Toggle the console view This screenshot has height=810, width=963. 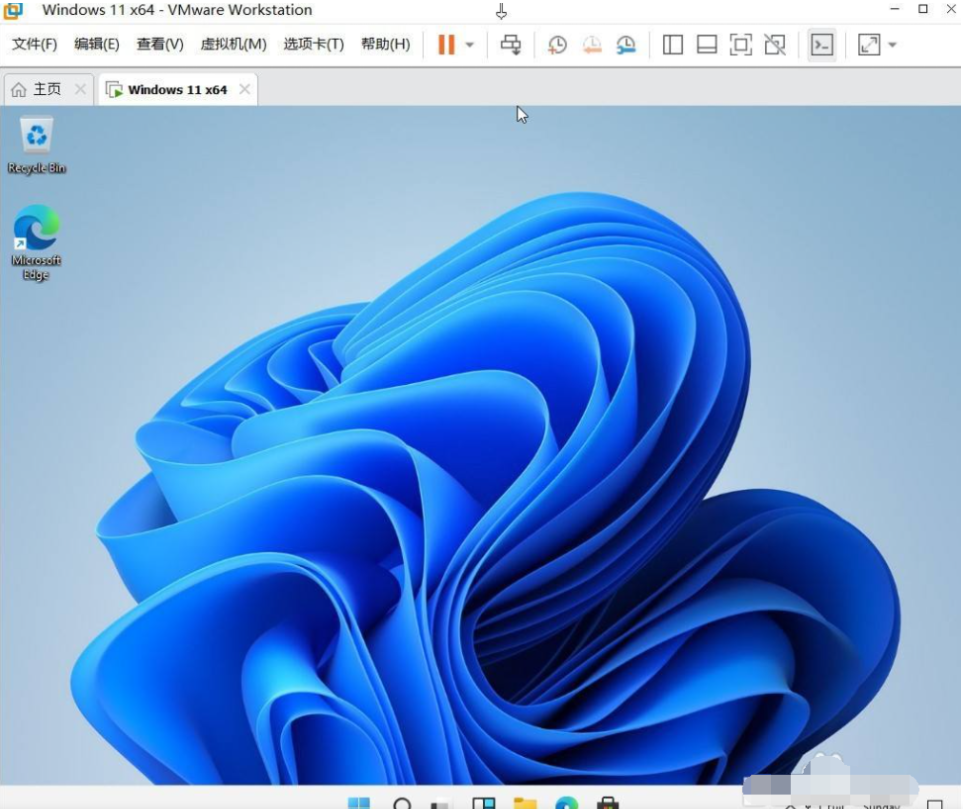(821, 44)
